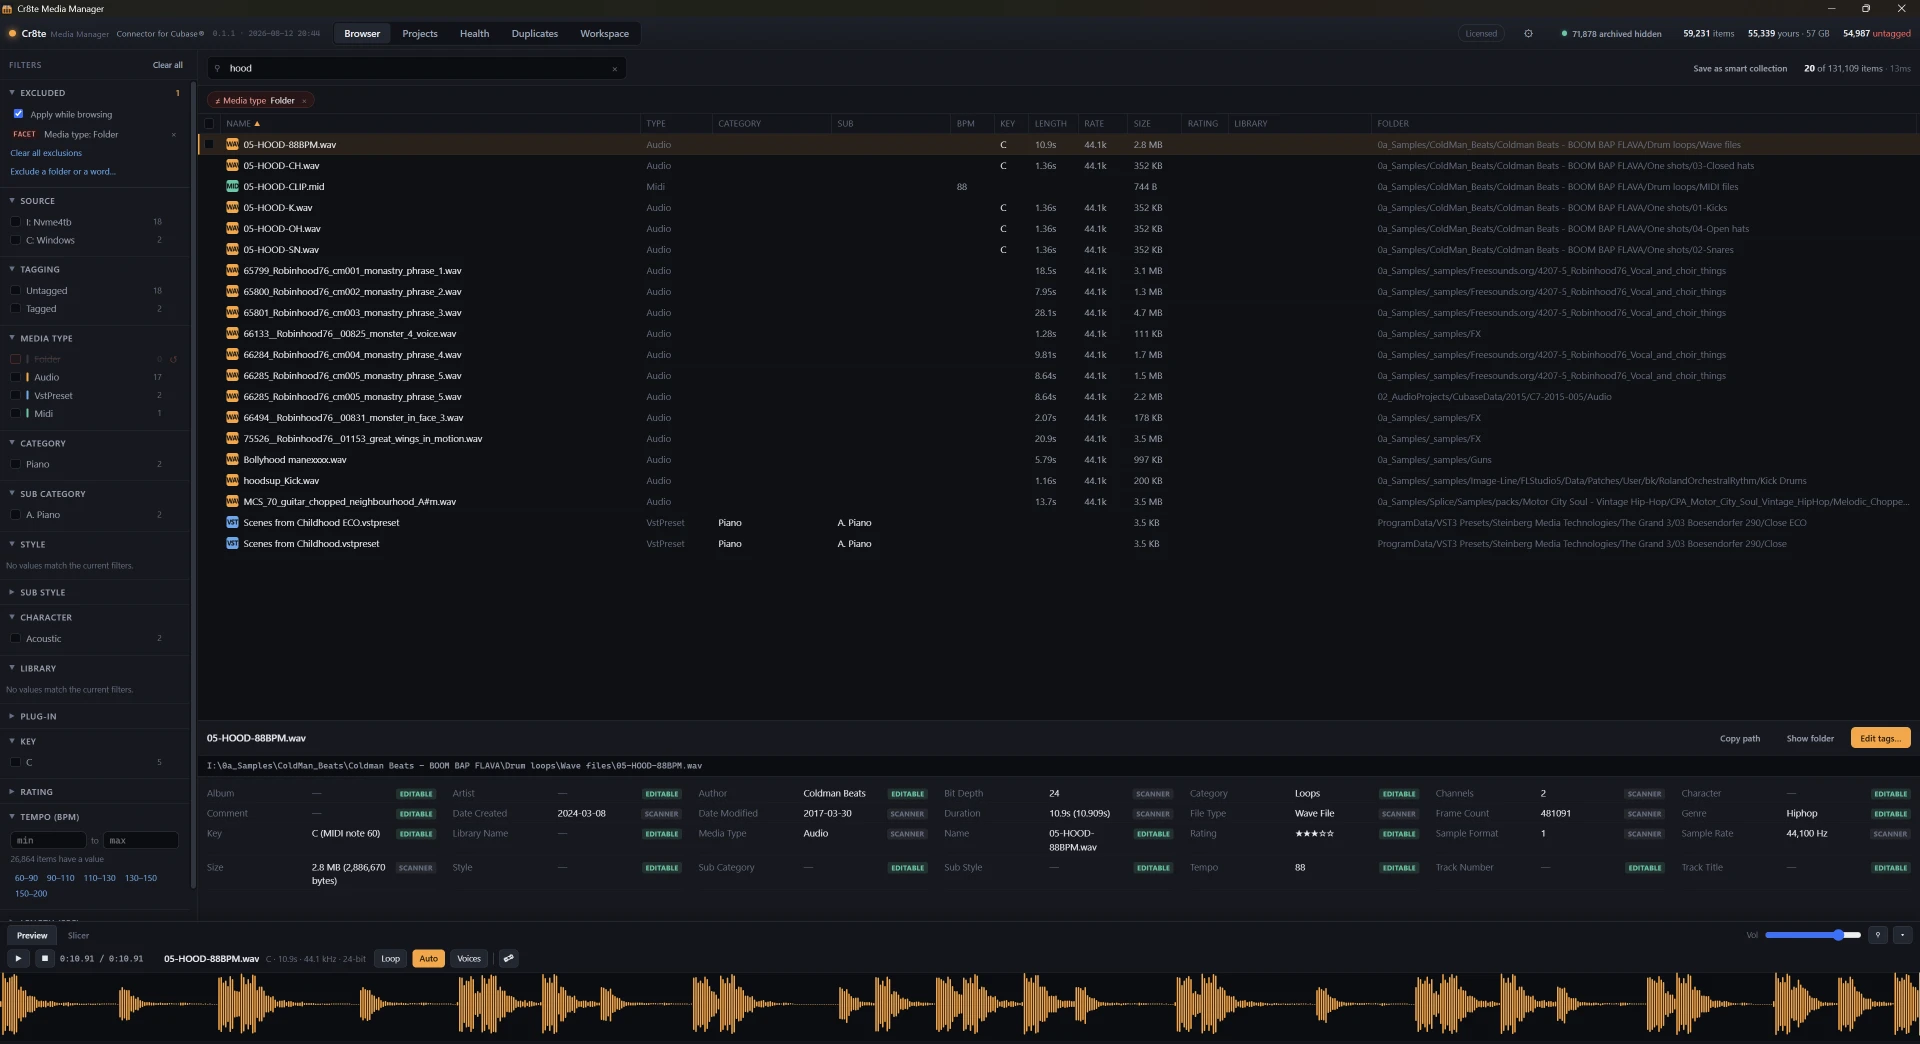Switch to the Projects tab
This screenshot has height=1044, width=1920.
[x=420, y=34]
